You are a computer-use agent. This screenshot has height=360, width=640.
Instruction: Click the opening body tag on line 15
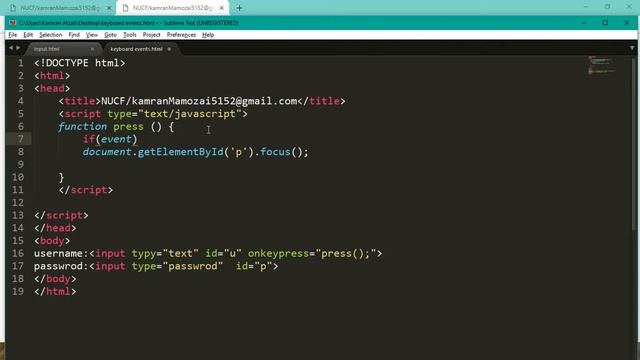point(52,241)
